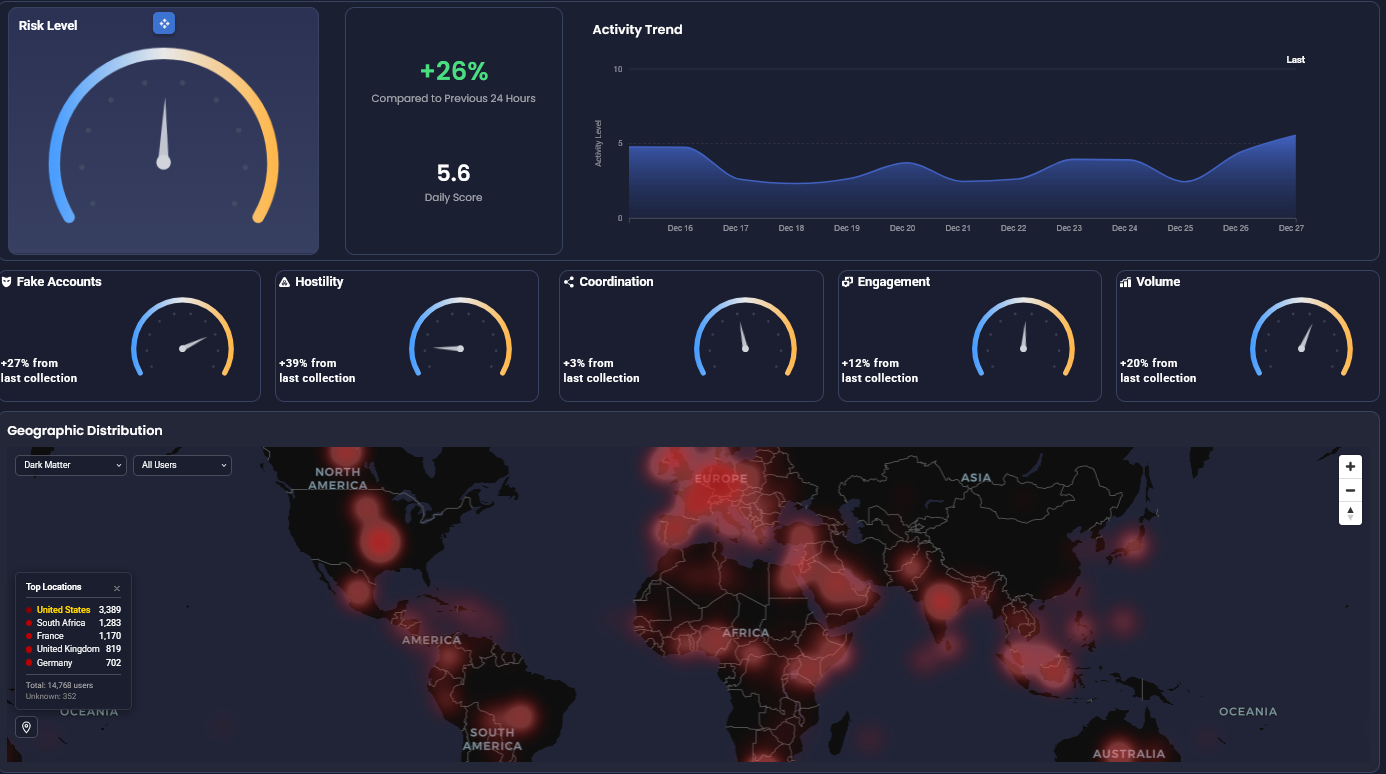Click the 5.6 Daily Score value
Image resolution: width=1386 pixels, height=774 pixels.
tap(454, 173)
